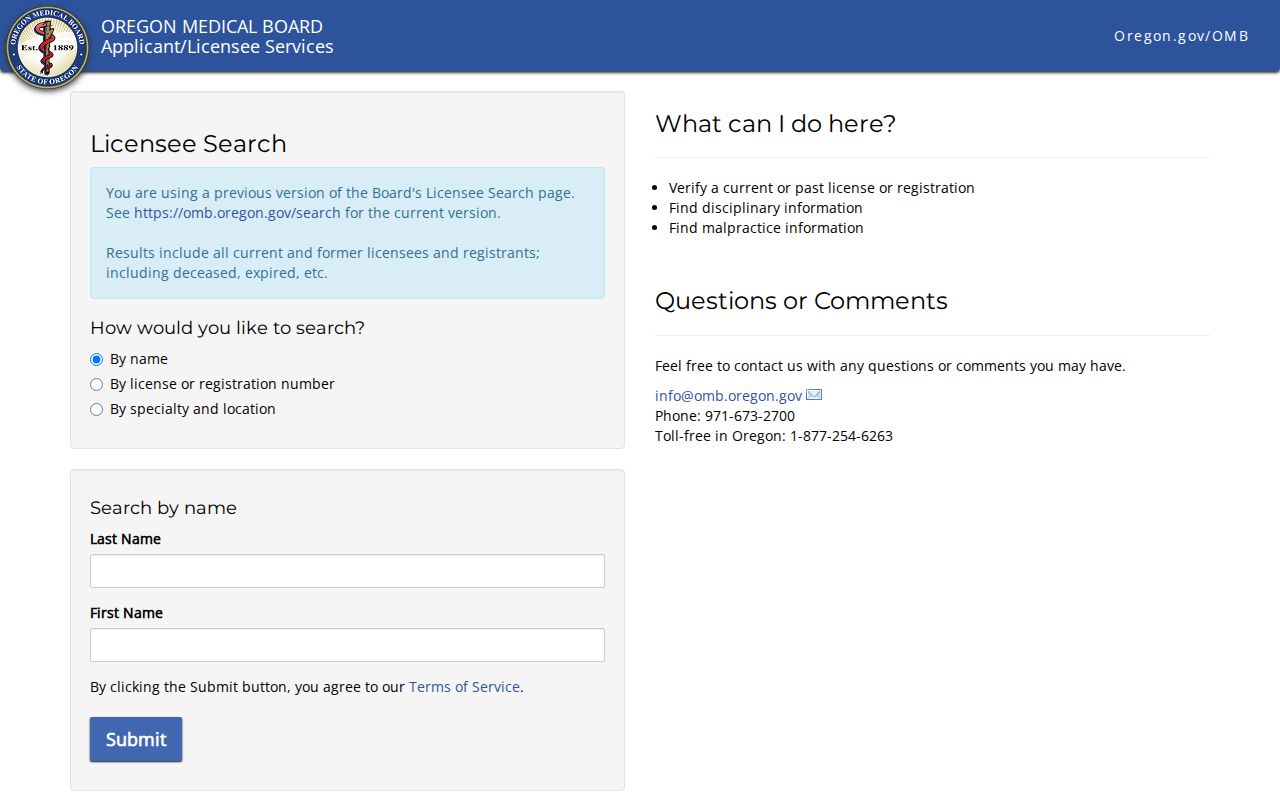This screenshot has height=800, width=1280.
Task: Click 'Verify a current or past license' item
Action: coord(821,188)
